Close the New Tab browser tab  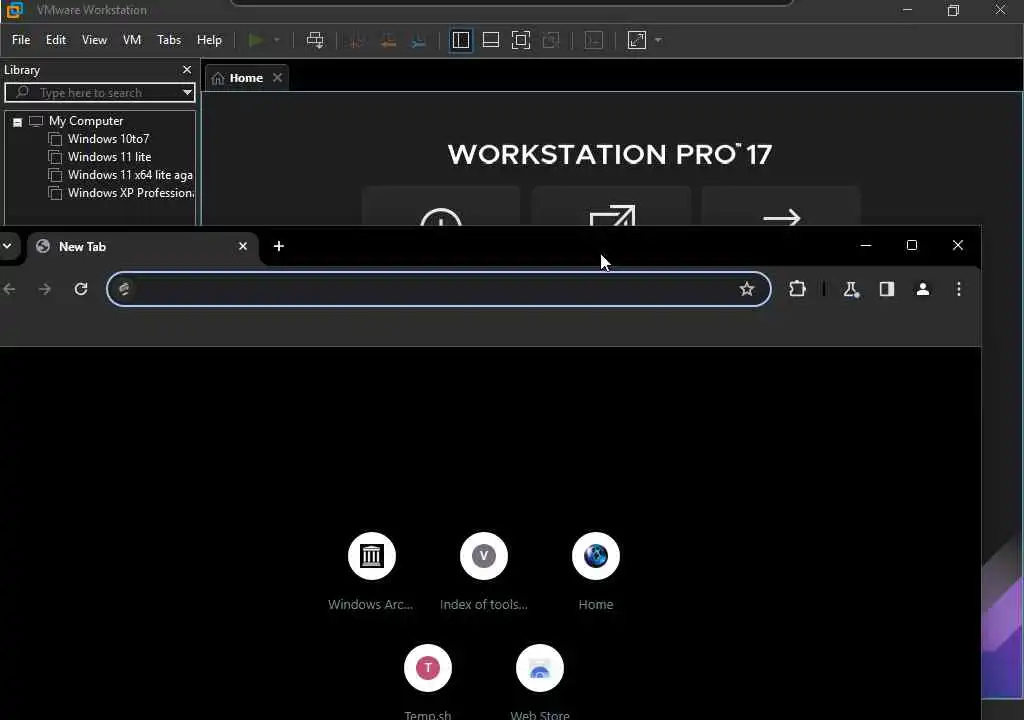(x=243, y=246)
